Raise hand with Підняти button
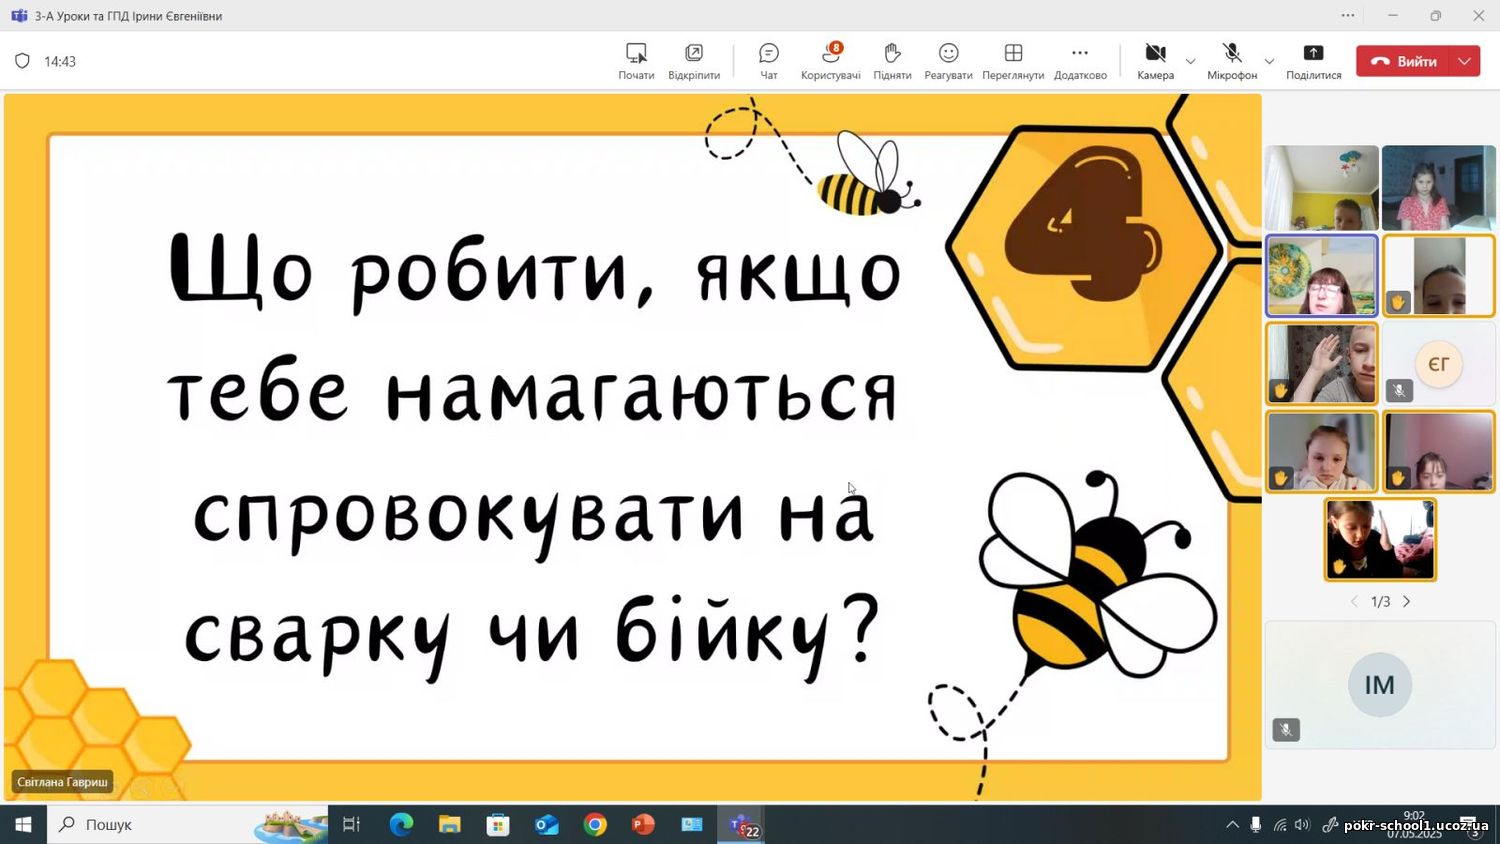This screenshot has width=1500, height=844. pyautogui.click(x=892, y=60)
